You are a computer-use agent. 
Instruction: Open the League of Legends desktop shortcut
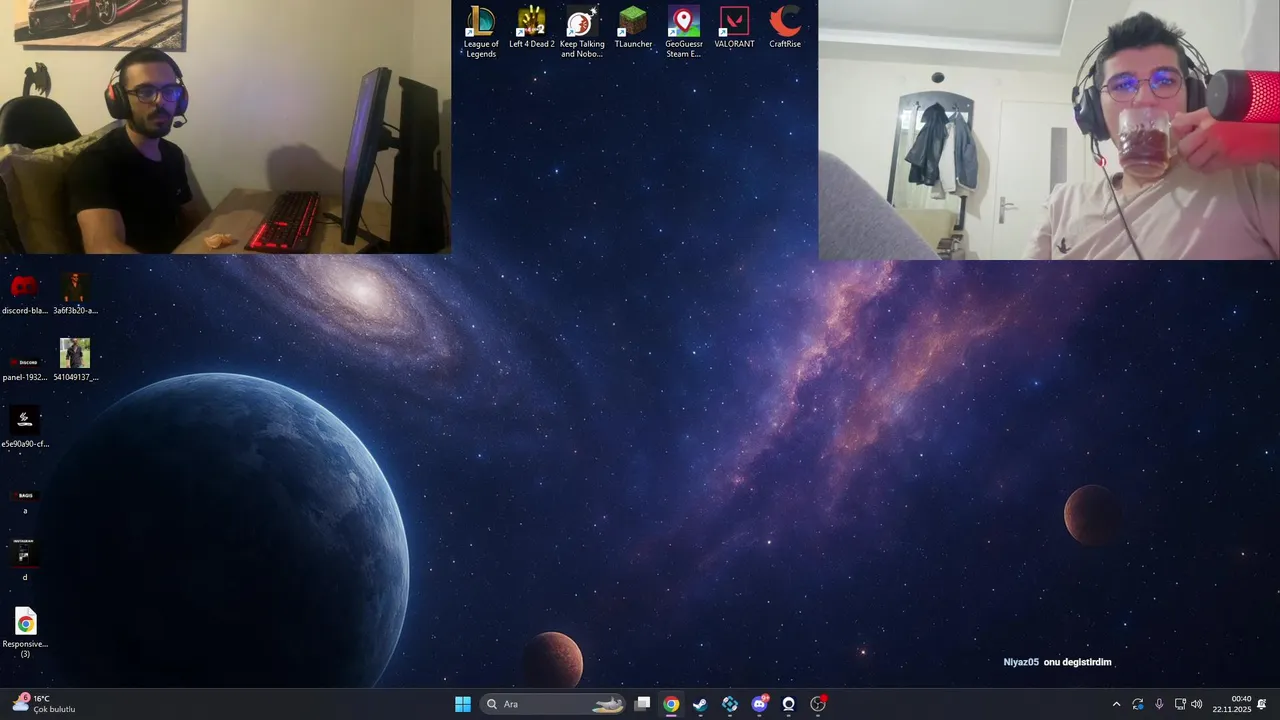pos(481,32)
